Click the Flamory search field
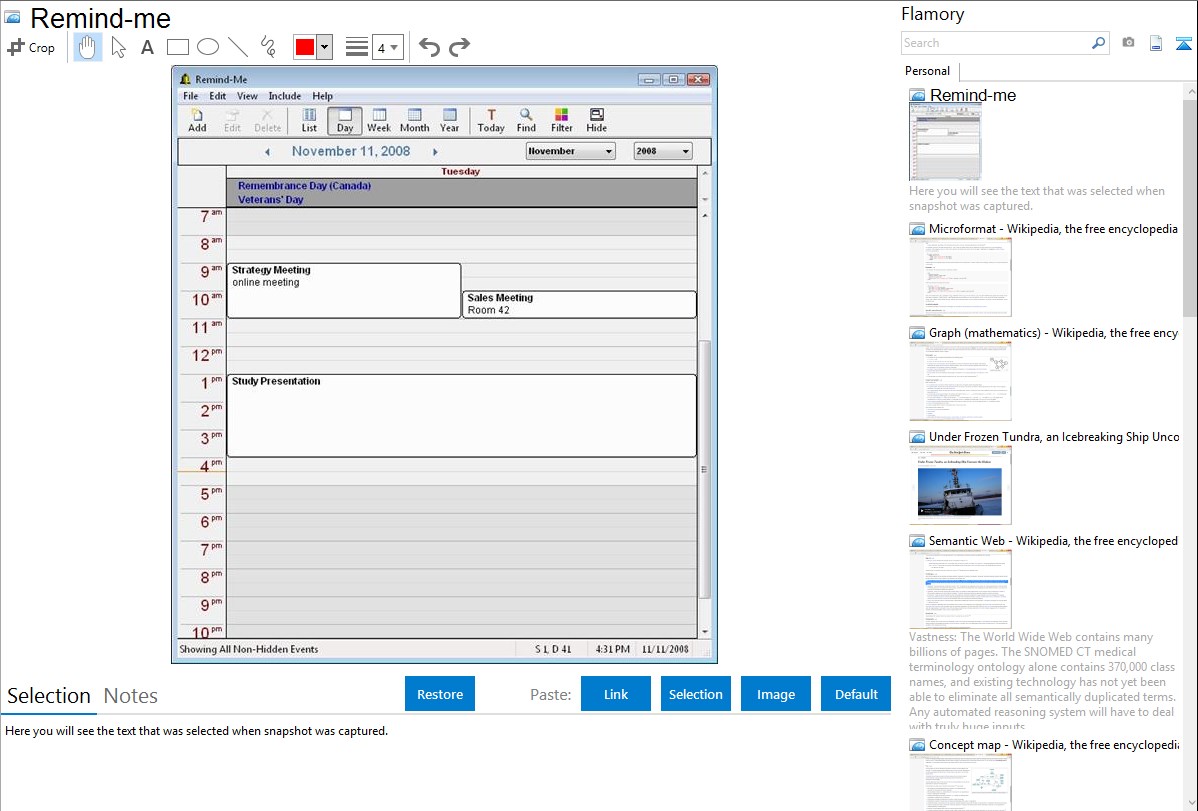 pos(996,43)
